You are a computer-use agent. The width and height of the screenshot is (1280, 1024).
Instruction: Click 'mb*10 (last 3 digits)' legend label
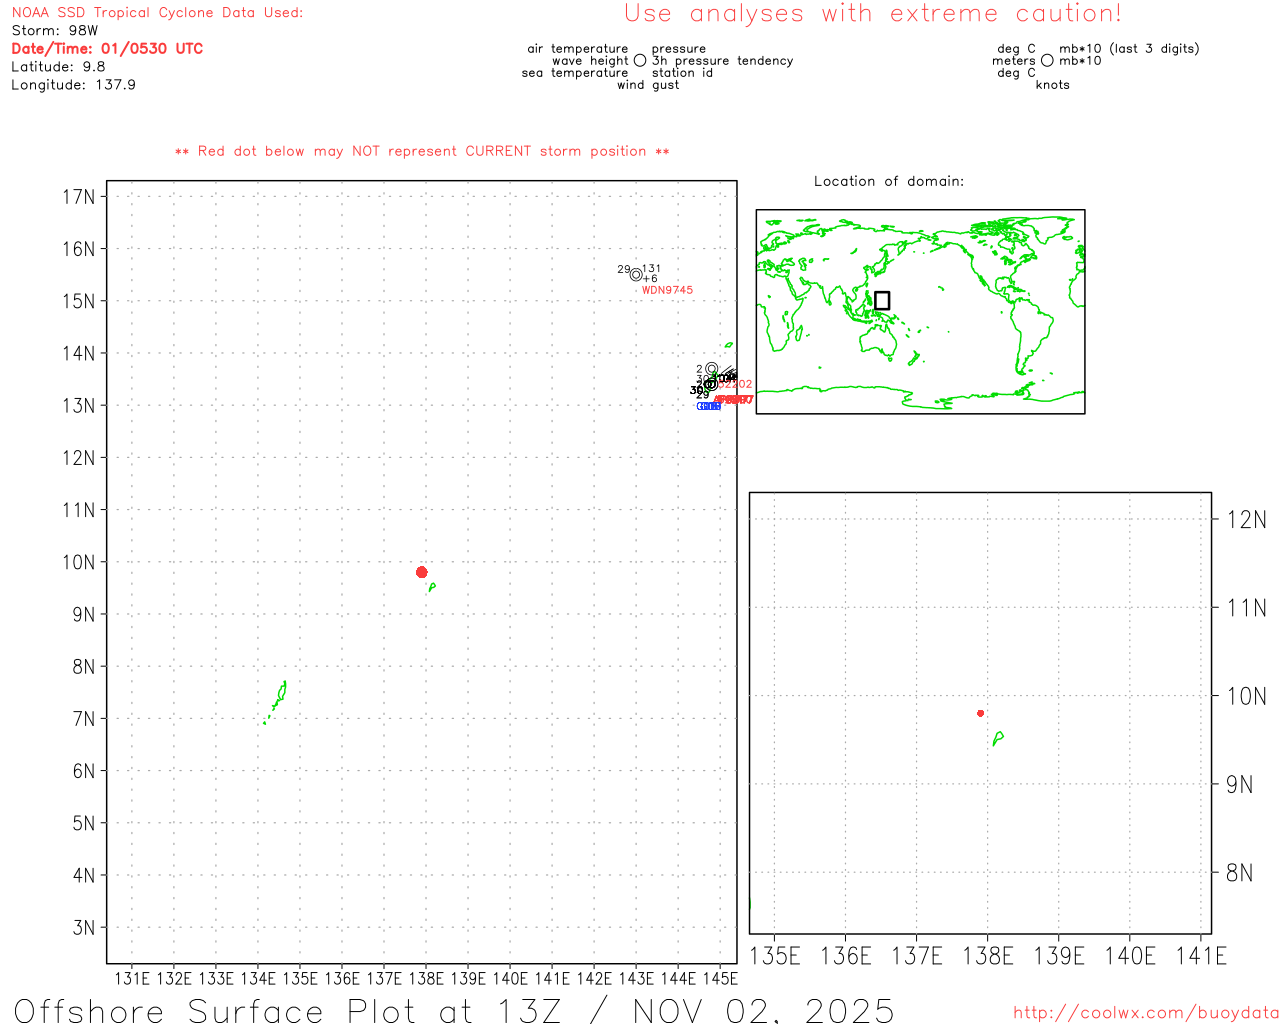1129,49
